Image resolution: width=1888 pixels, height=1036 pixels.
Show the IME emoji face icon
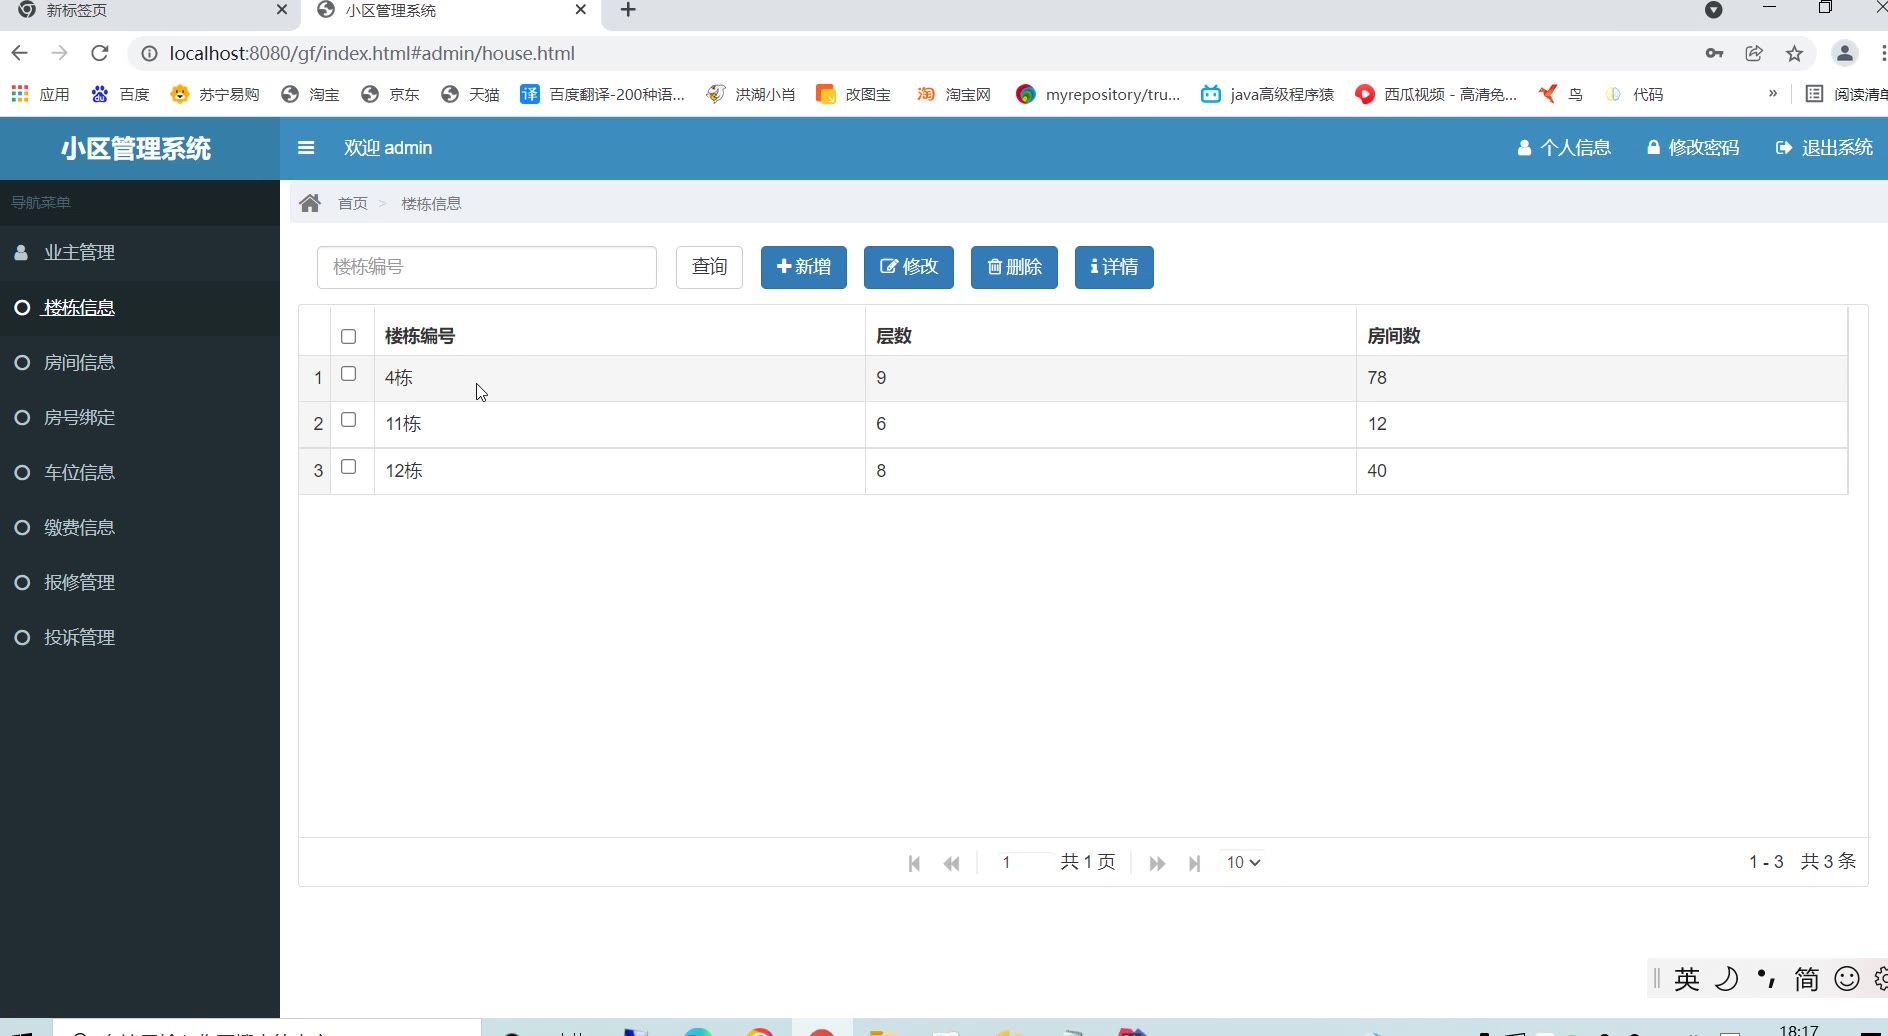click(1847, 979)
